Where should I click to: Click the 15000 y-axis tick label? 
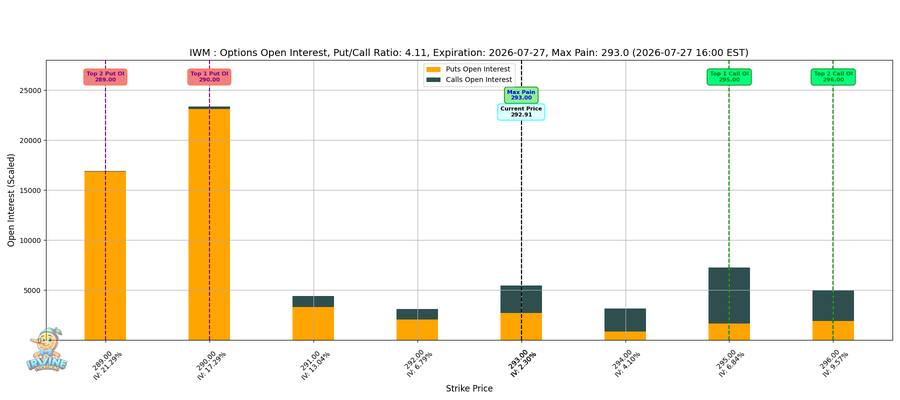pos(31,191)
